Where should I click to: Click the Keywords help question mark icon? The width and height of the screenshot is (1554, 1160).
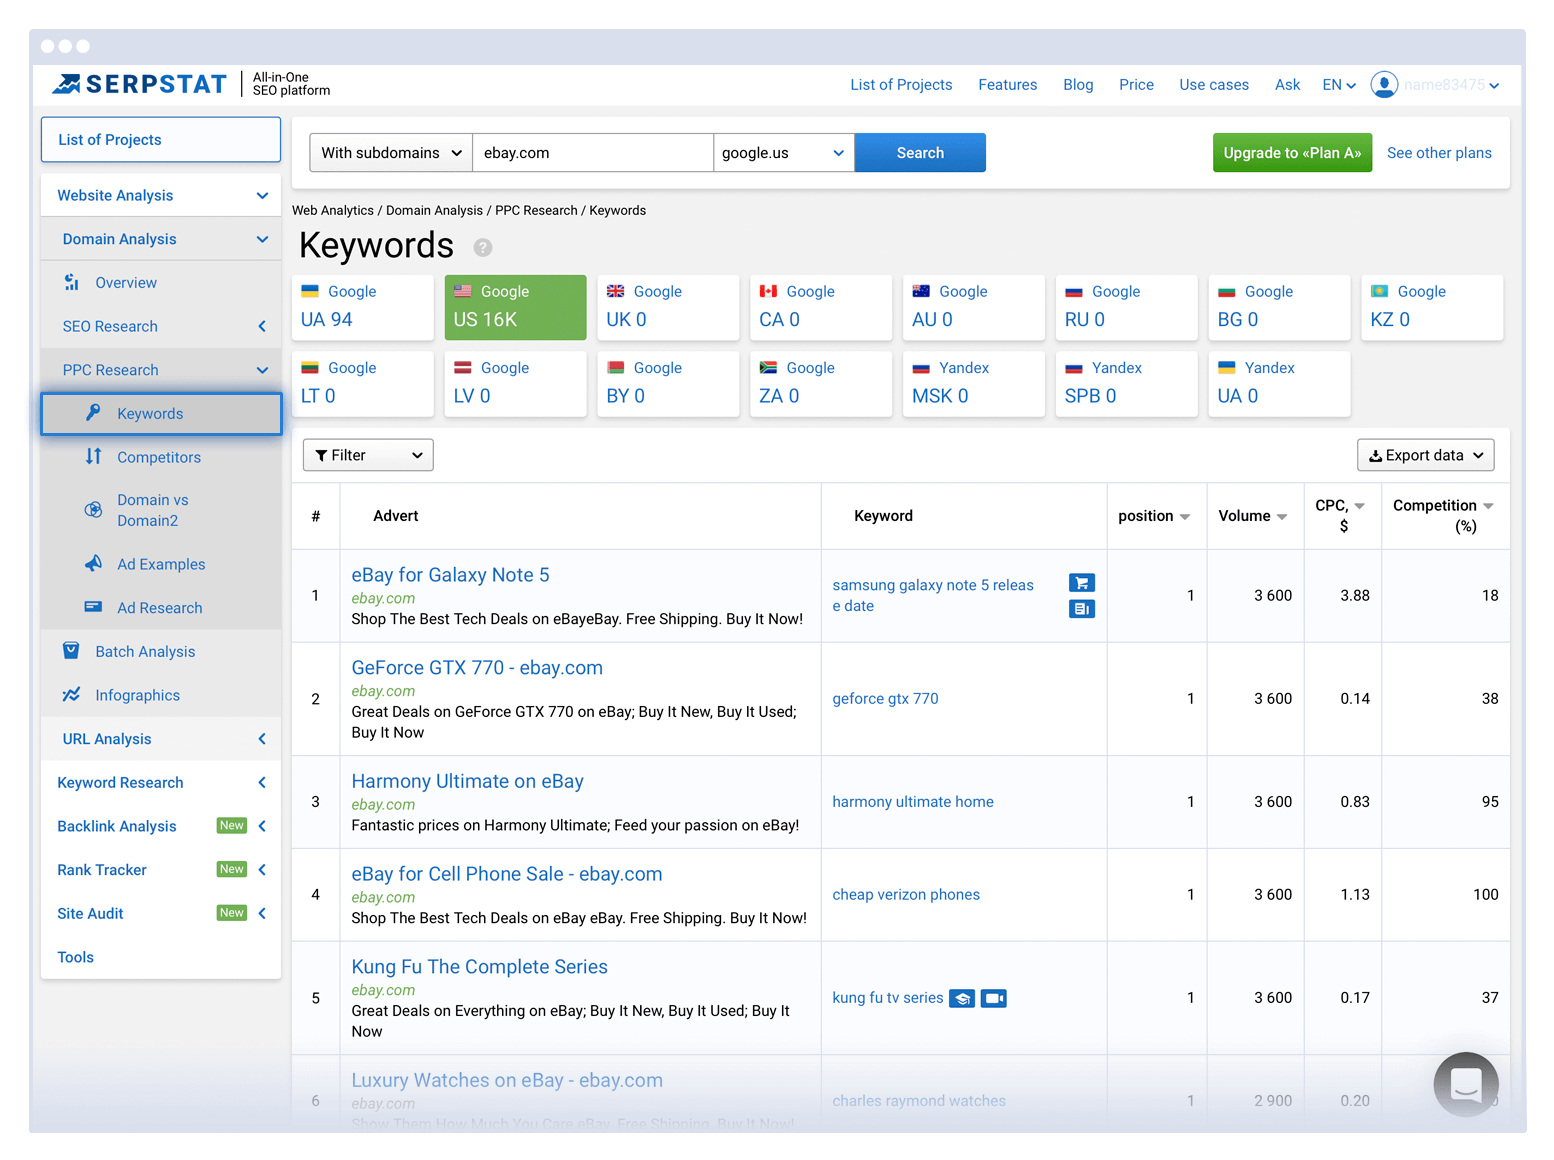pos(483,247)
